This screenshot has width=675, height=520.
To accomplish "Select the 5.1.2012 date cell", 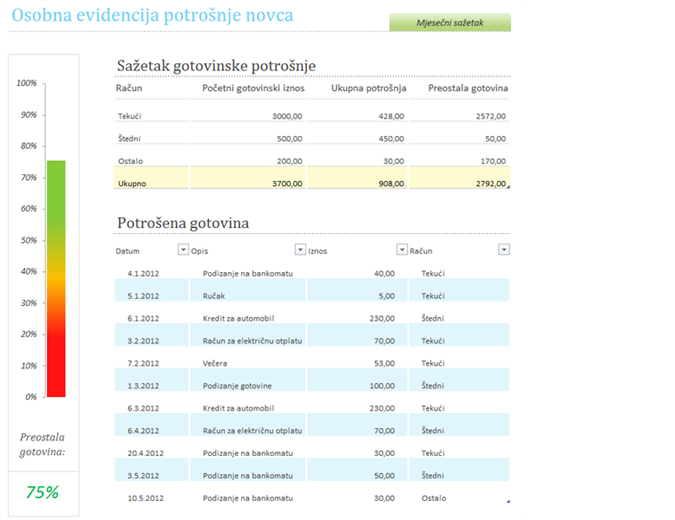I will point(143,296).
